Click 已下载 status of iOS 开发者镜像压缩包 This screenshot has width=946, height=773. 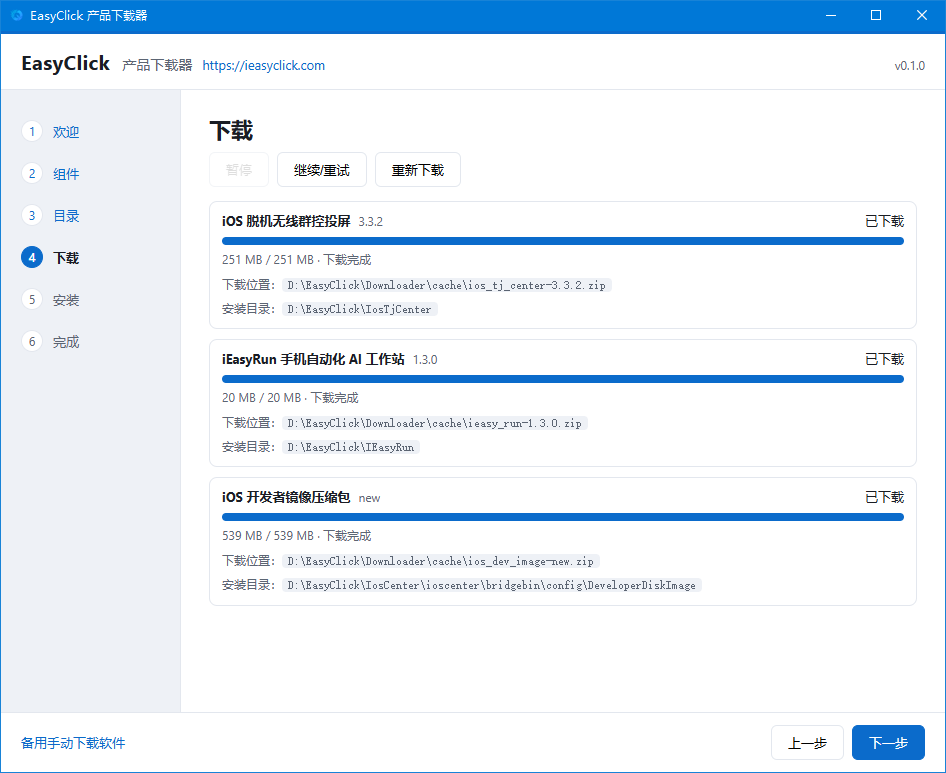point(884,497)
